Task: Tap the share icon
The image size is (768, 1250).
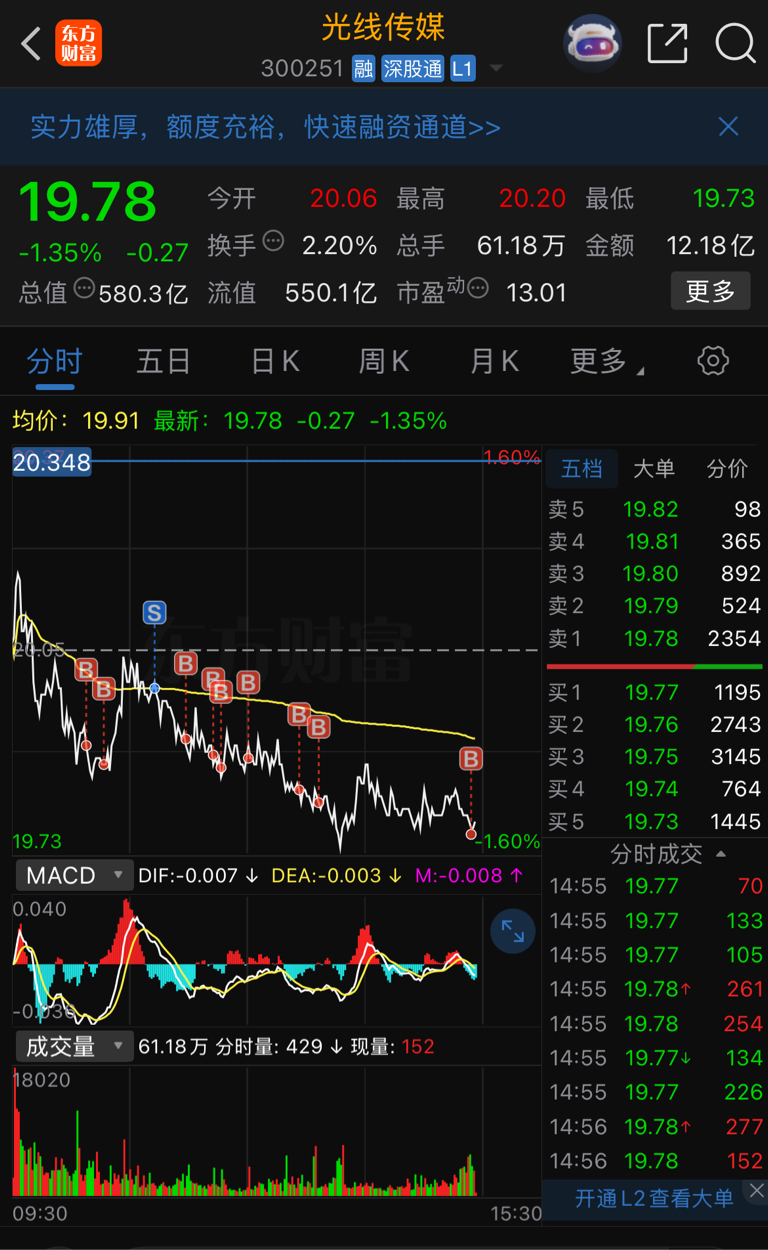Action: [x=667, y=43]
